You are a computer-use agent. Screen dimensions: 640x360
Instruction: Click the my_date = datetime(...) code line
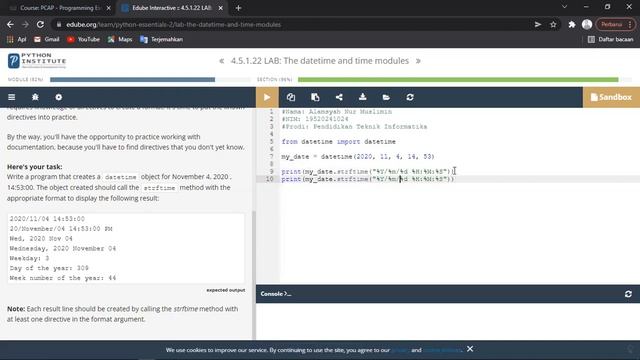point(358,157)
